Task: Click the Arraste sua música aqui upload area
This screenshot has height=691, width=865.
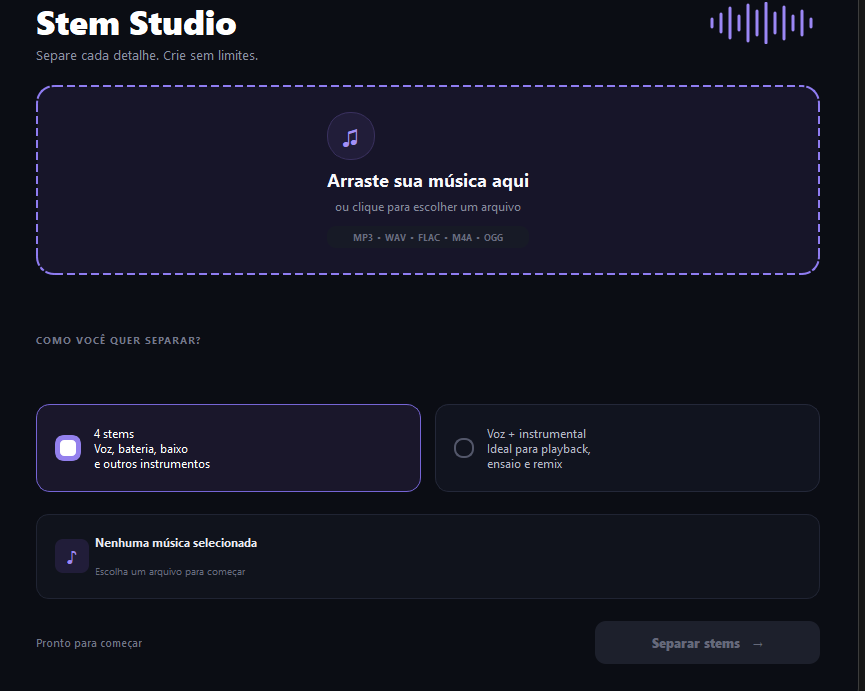Action: coord(428,180)
